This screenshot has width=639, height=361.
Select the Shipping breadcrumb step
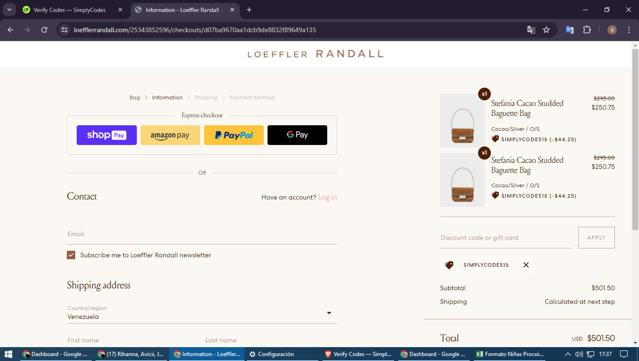(206, 98)
